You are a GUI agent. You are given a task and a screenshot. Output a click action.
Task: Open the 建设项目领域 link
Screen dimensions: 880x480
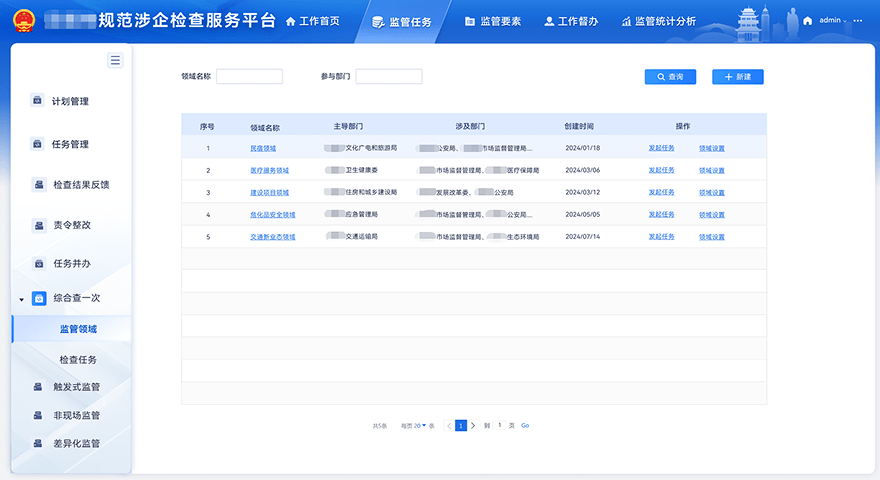(269, 193)
